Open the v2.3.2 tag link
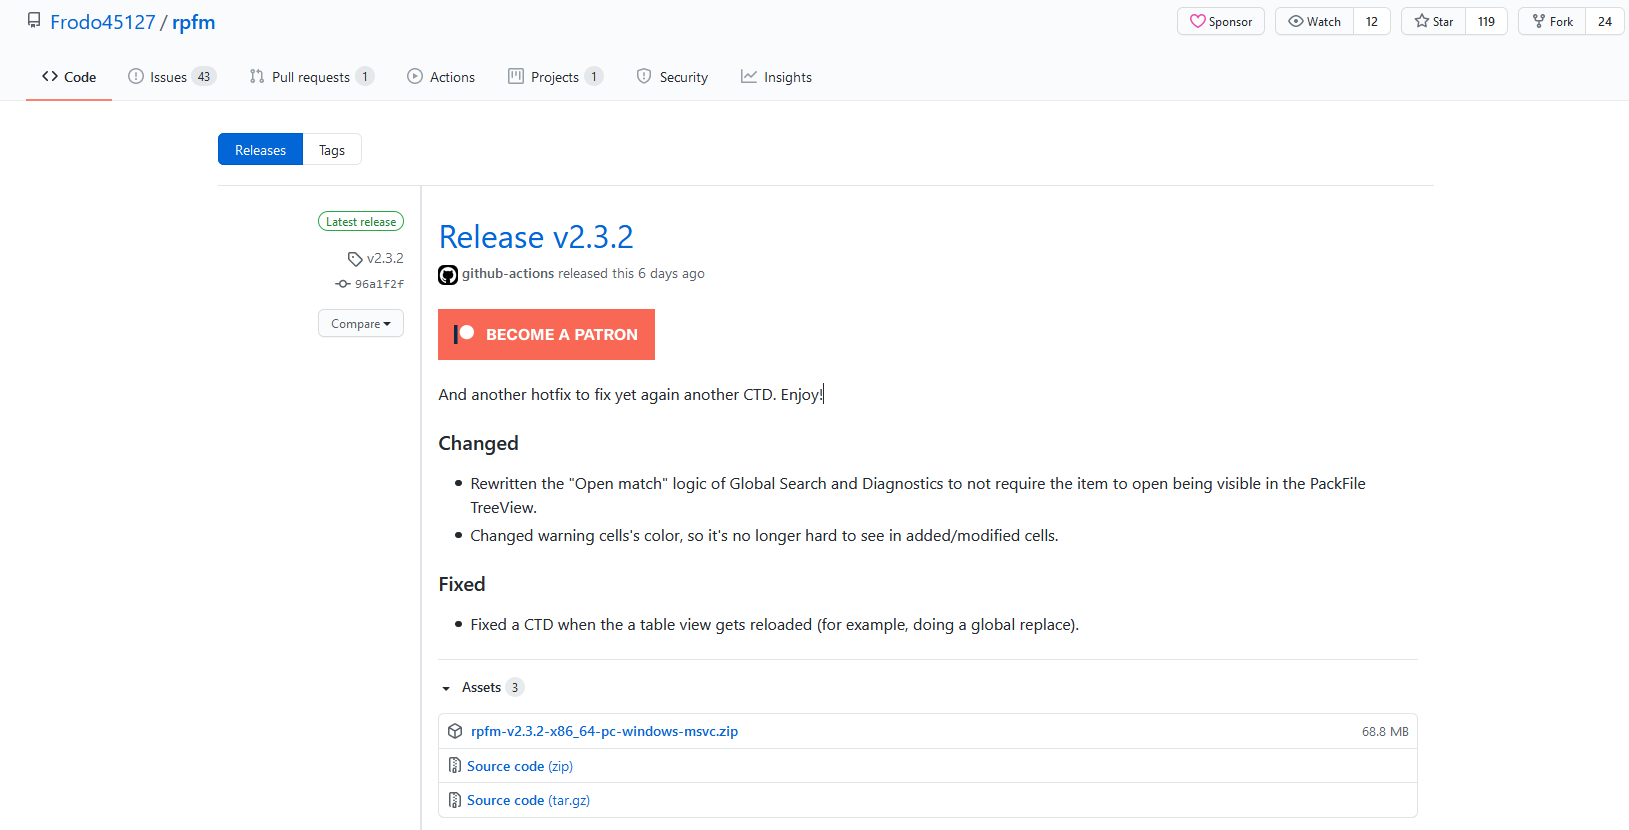 [x=376, y=258]
